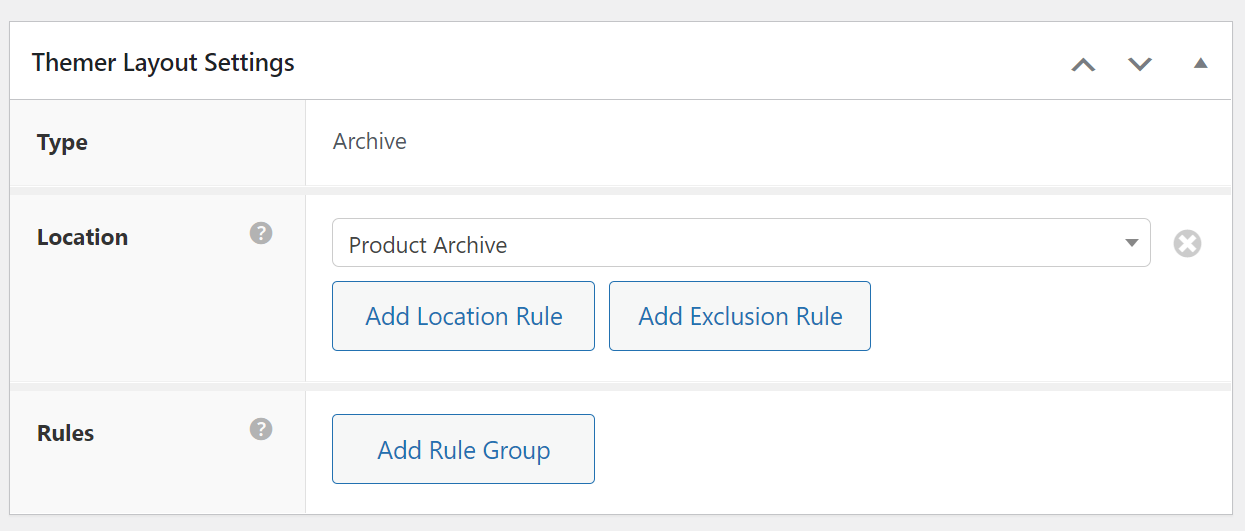The image size is (1245, 531).
Task: Click the Location row label
Action: [x=82, y=237]
